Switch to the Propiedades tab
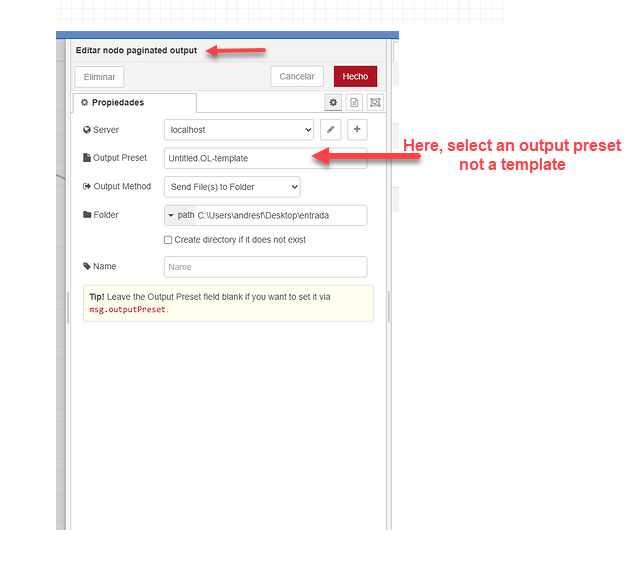The width and height of the screenshot is (627, 569). (134, 103)
